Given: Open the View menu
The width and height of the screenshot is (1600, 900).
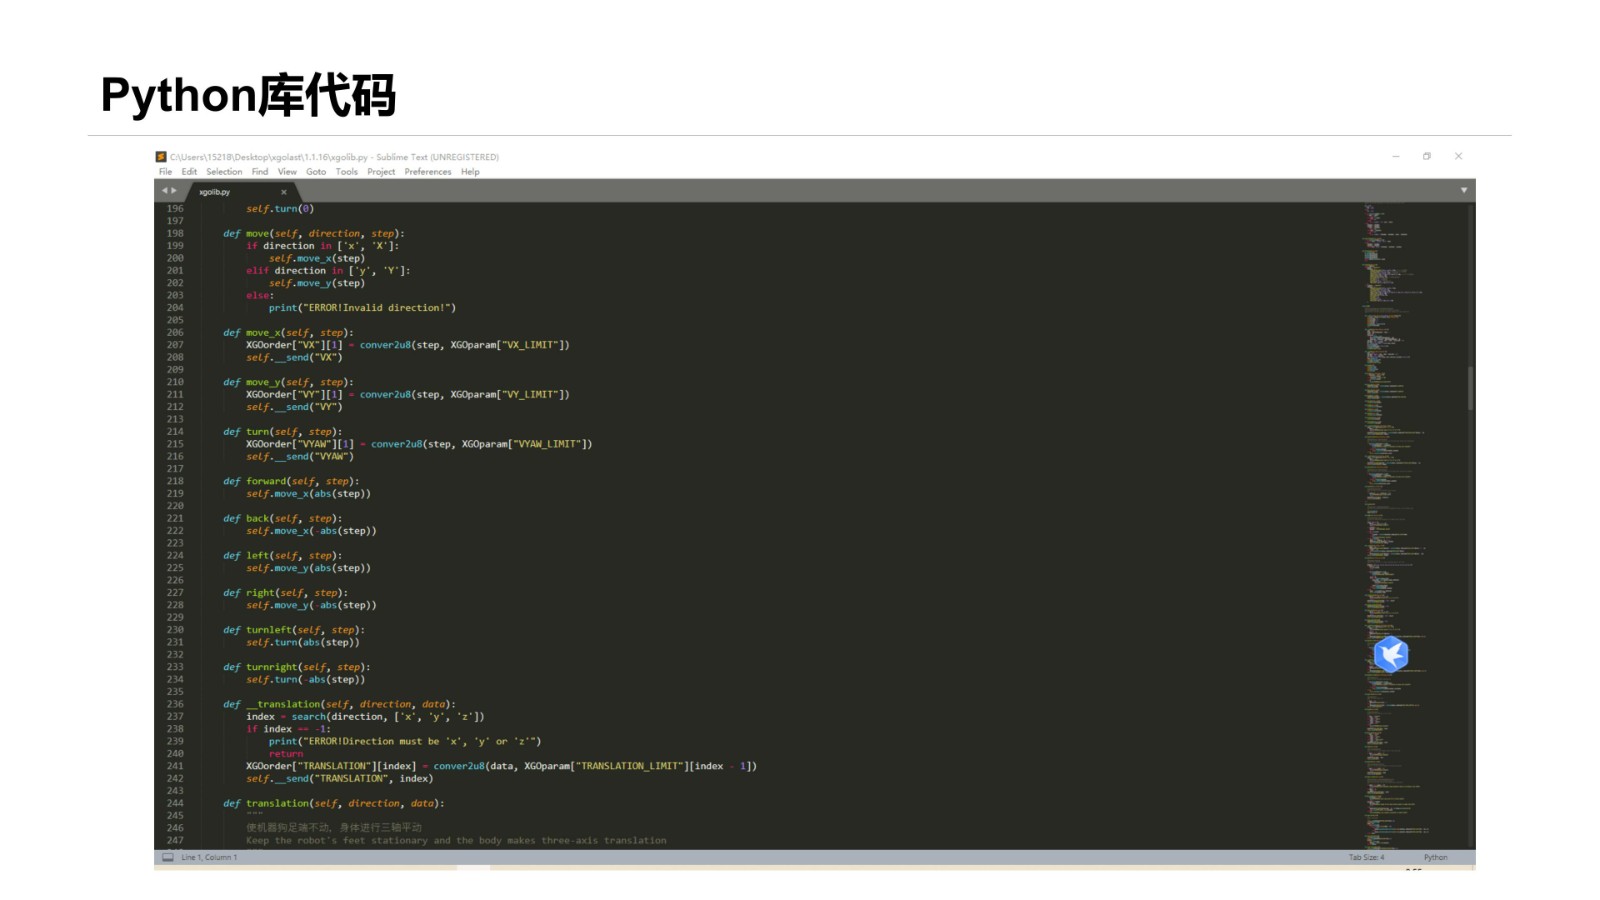Looking at the screenshot, I should [x=287, y=172].
